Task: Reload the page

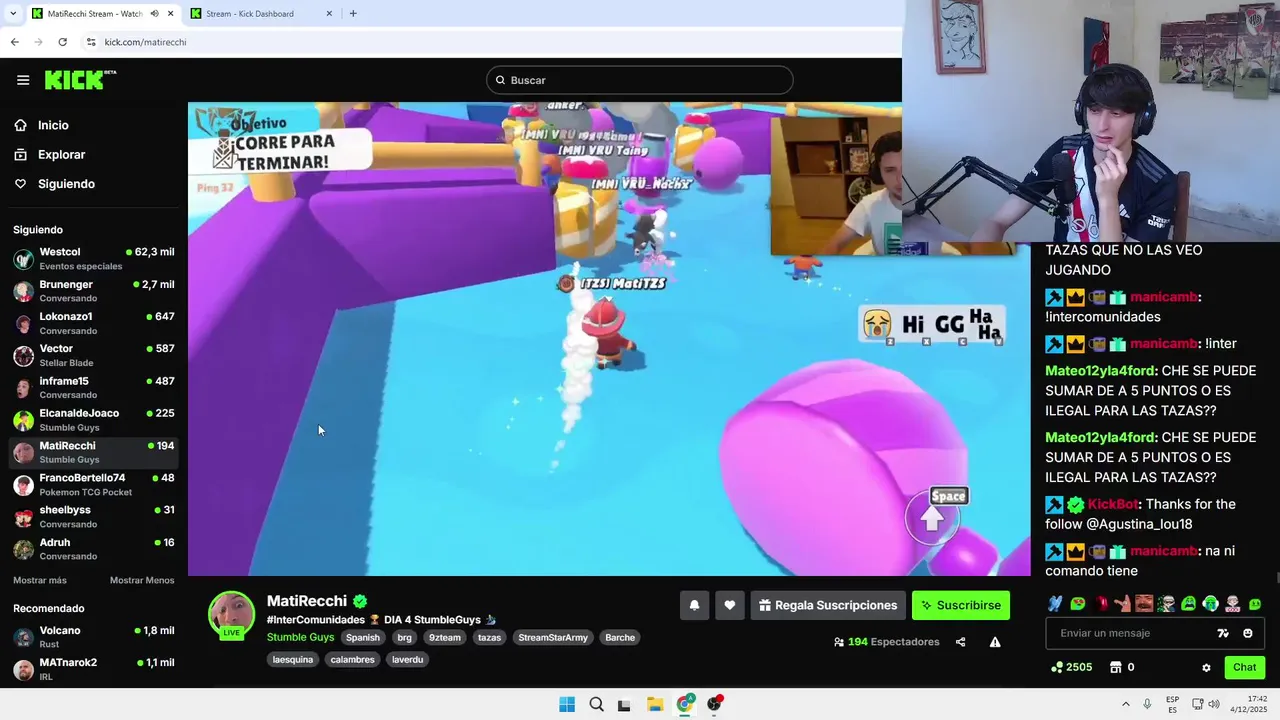Action: coord(62,42)
